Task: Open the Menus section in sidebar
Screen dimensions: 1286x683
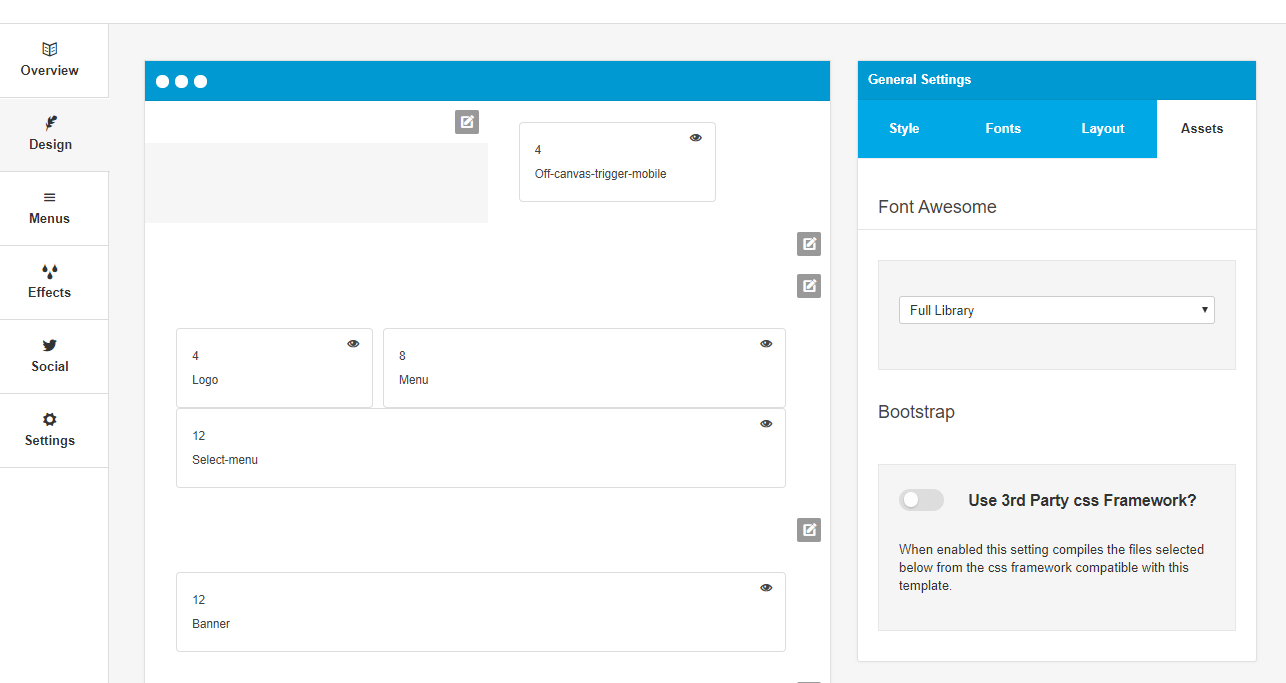Action: (54, 209)
